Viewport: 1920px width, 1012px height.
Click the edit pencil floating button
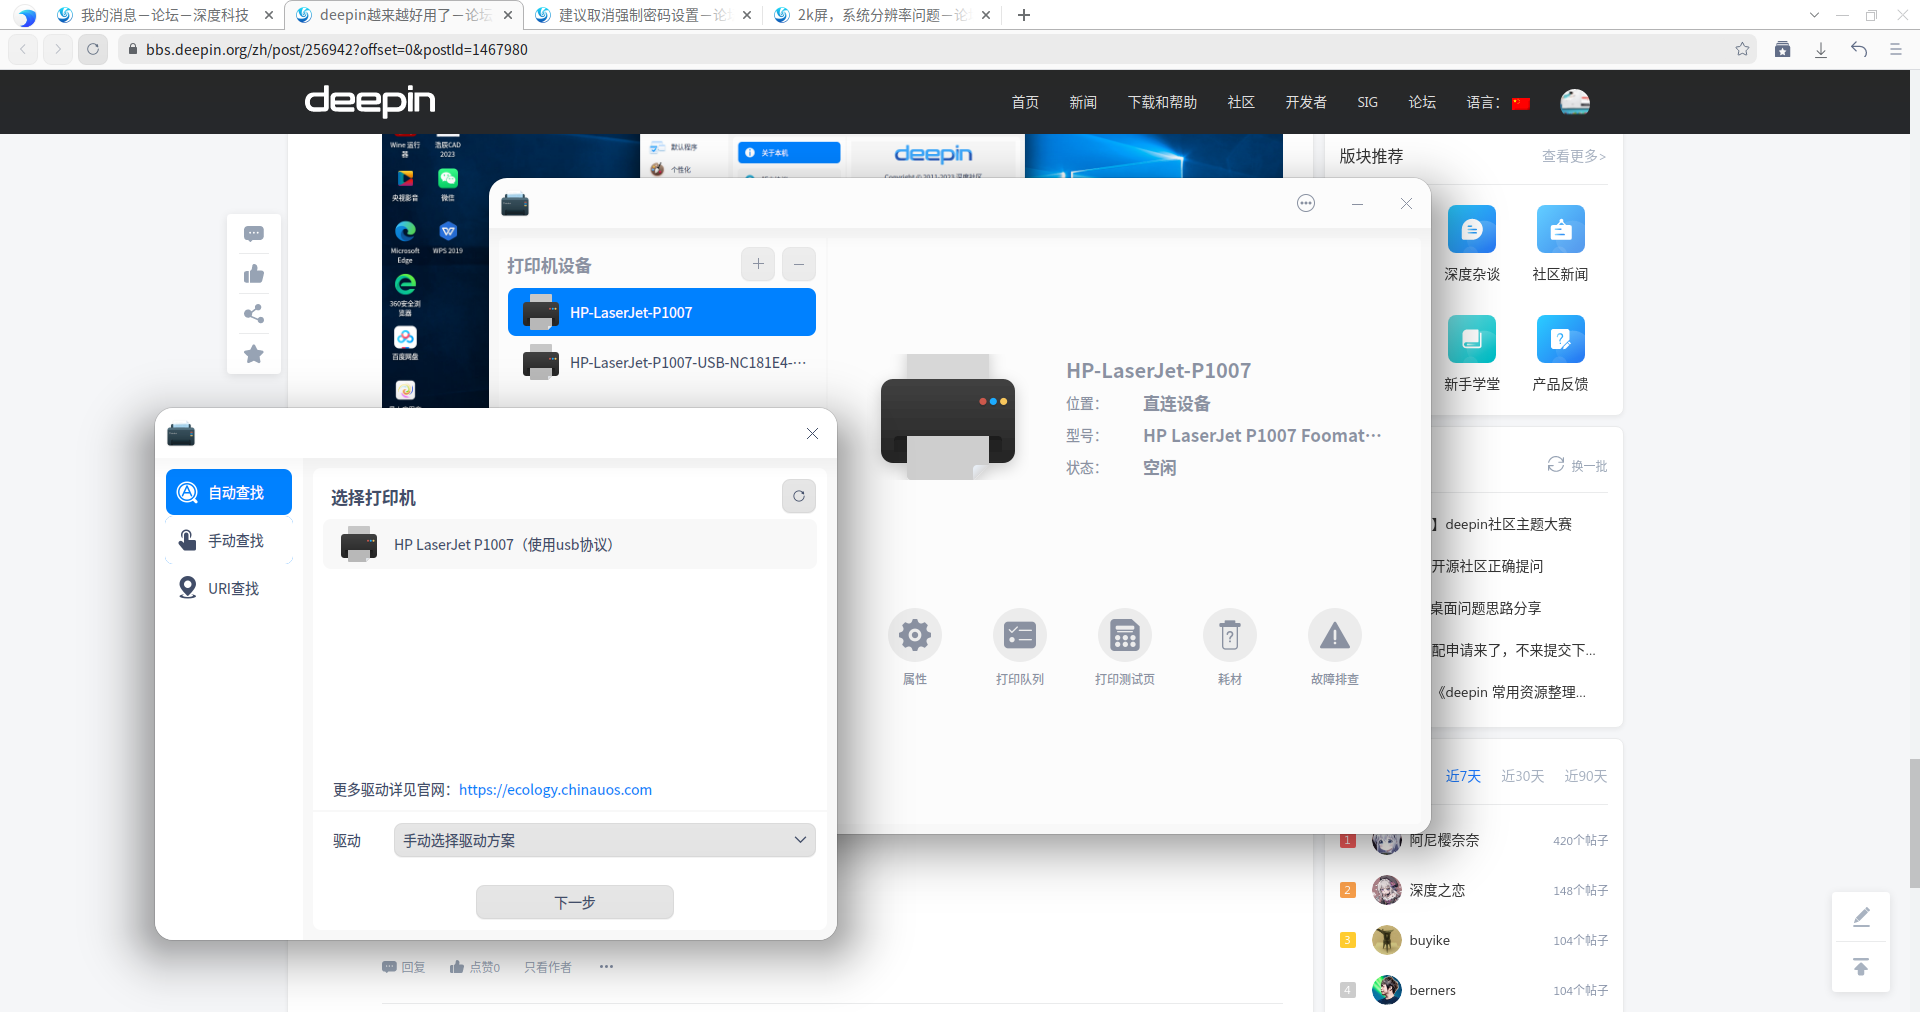click(x=1861, y=917)
